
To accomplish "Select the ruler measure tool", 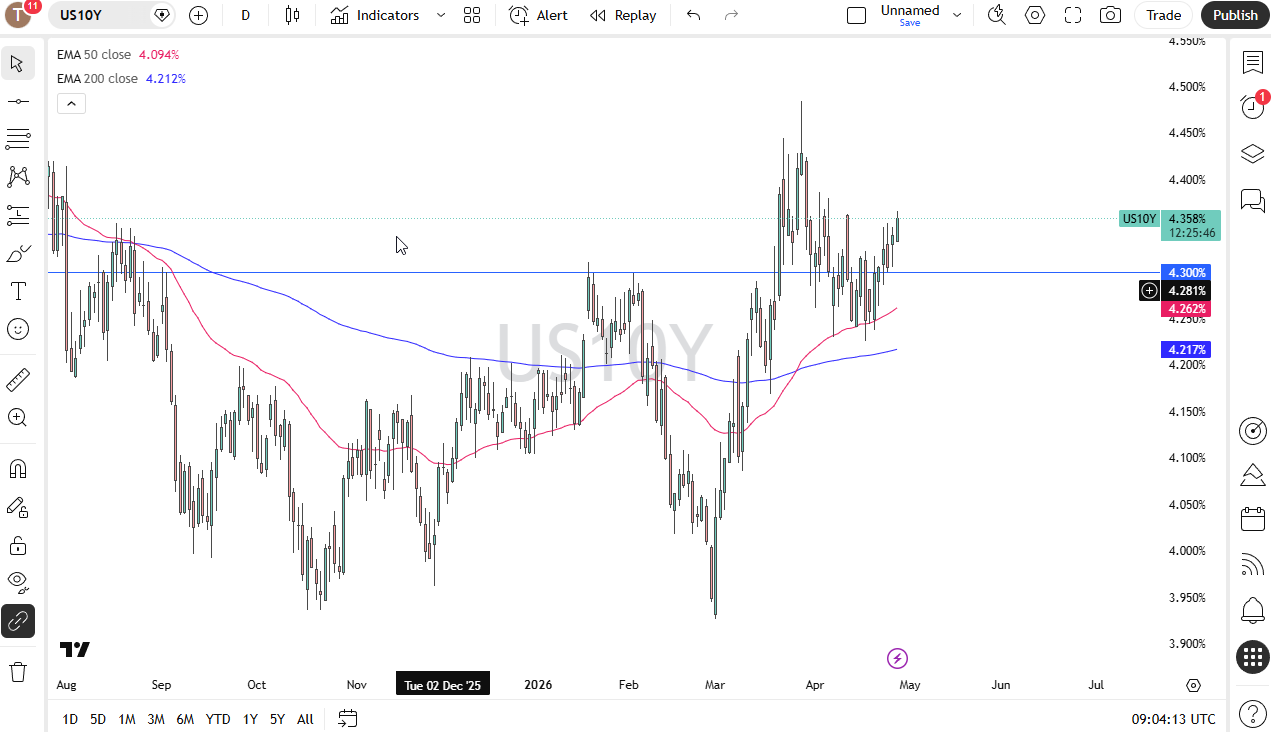I will [17, 380].
